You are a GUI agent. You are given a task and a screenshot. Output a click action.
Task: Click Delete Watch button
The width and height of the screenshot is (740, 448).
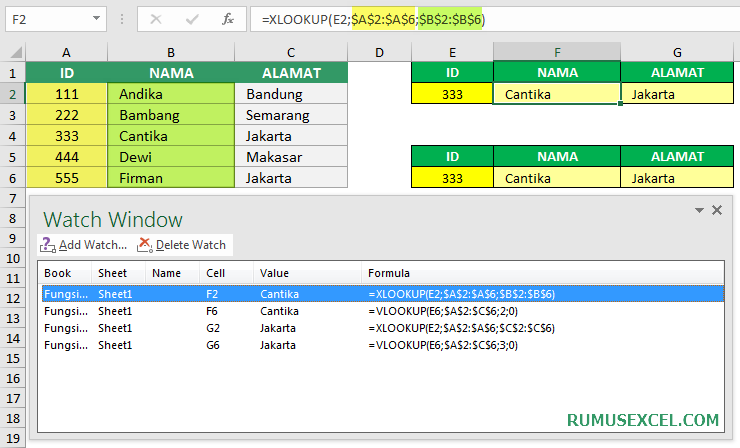coord(182,245)
